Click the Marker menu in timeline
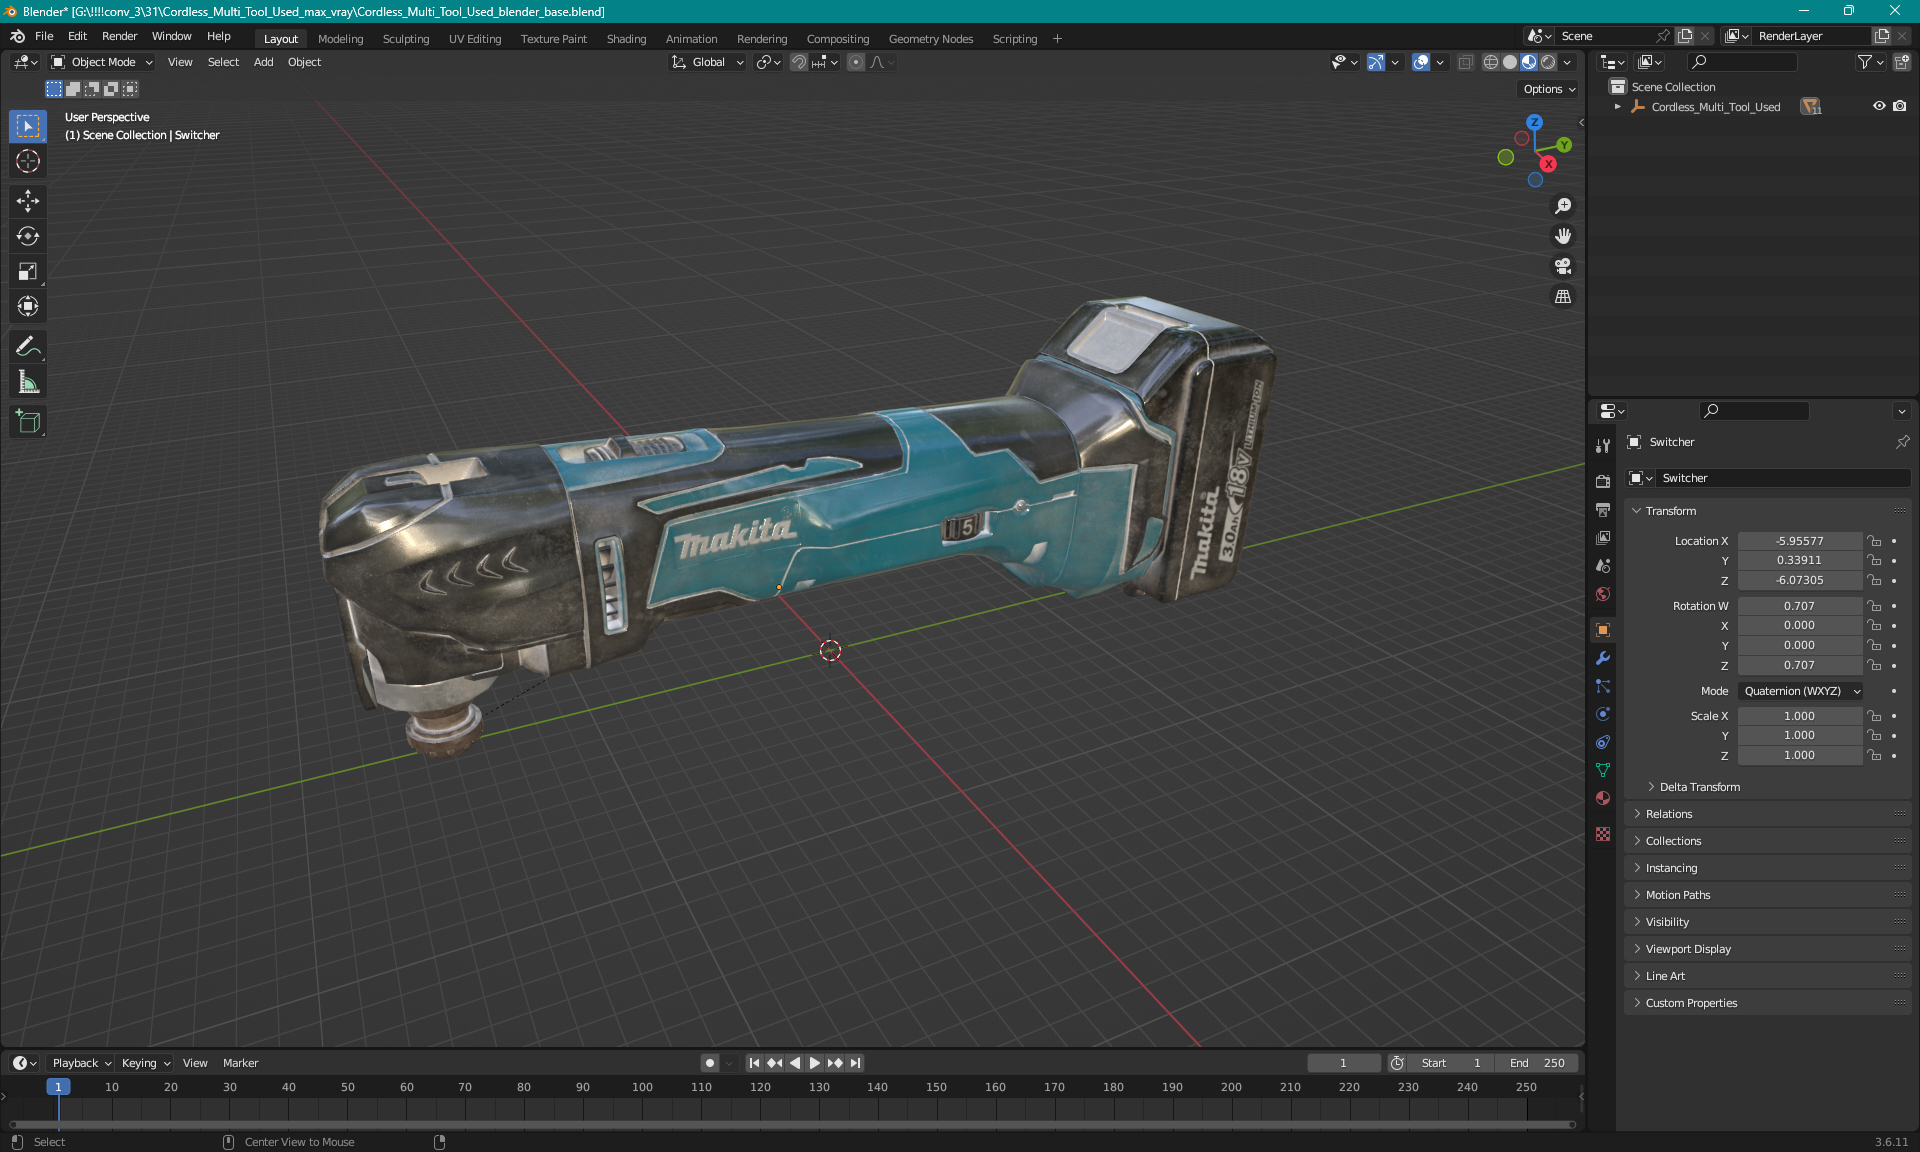 coord(240,1063)
